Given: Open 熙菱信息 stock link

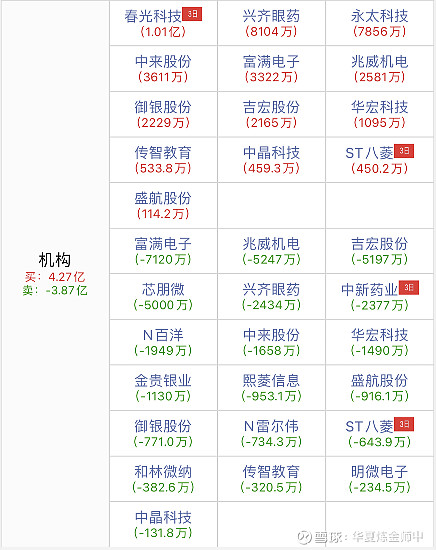Looking at the screenshot, I should 271,381.
